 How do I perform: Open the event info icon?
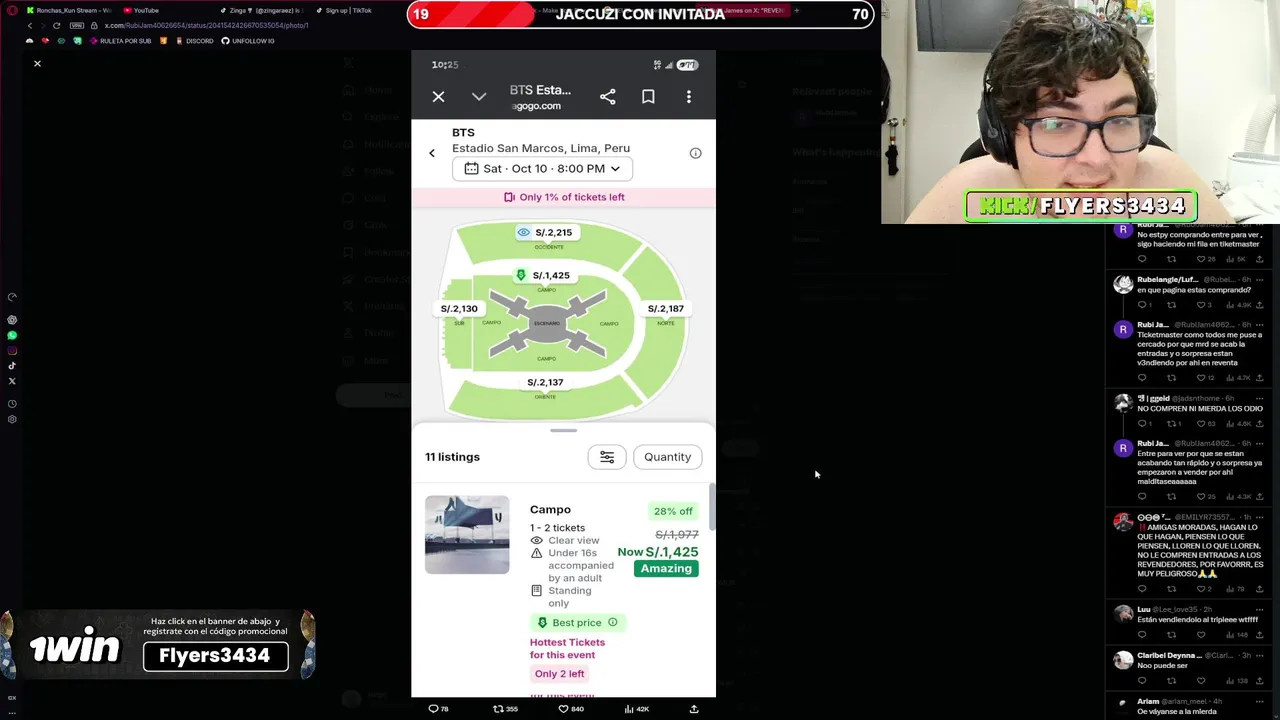coord(695,153)
